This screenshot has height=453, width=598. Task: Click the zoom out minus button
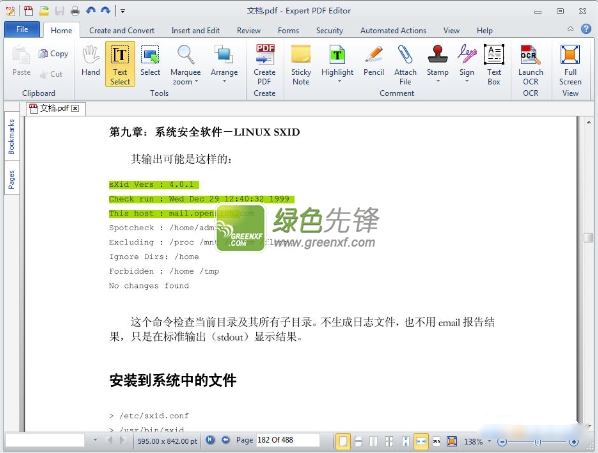click(x=502, y=442)
